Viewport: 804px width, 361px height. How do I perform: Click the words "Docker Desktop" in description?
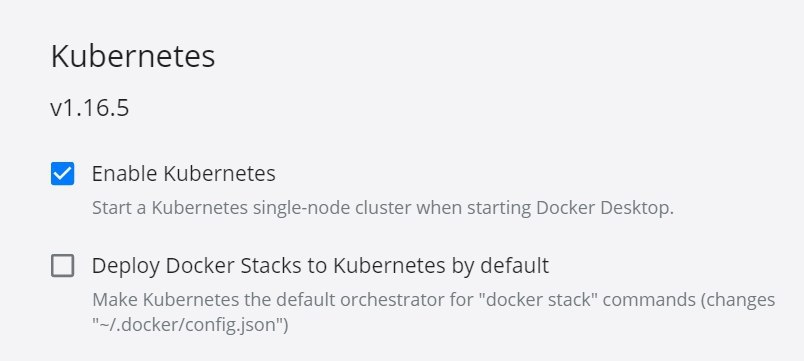(x=605, y=208)
